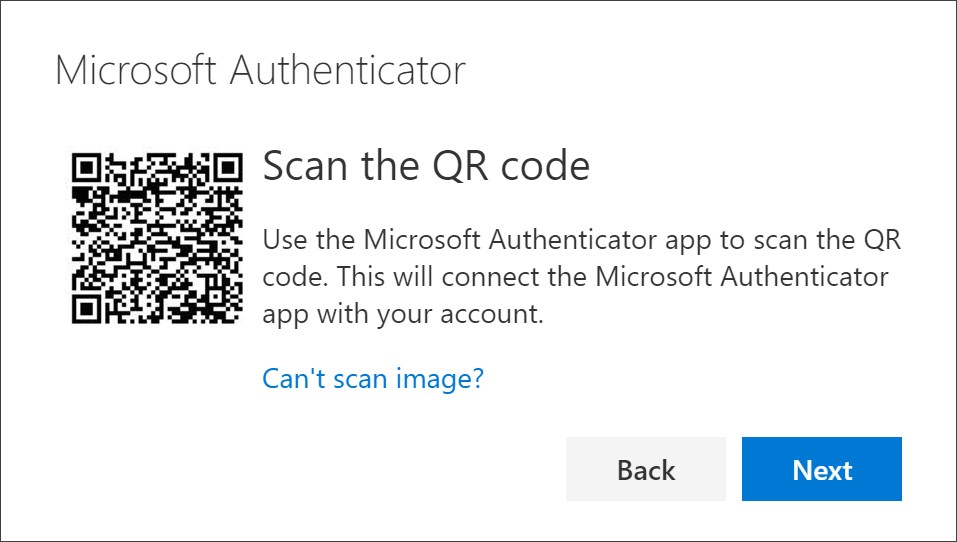Open the "Can't scan image?" link

(x=373, y=378)
